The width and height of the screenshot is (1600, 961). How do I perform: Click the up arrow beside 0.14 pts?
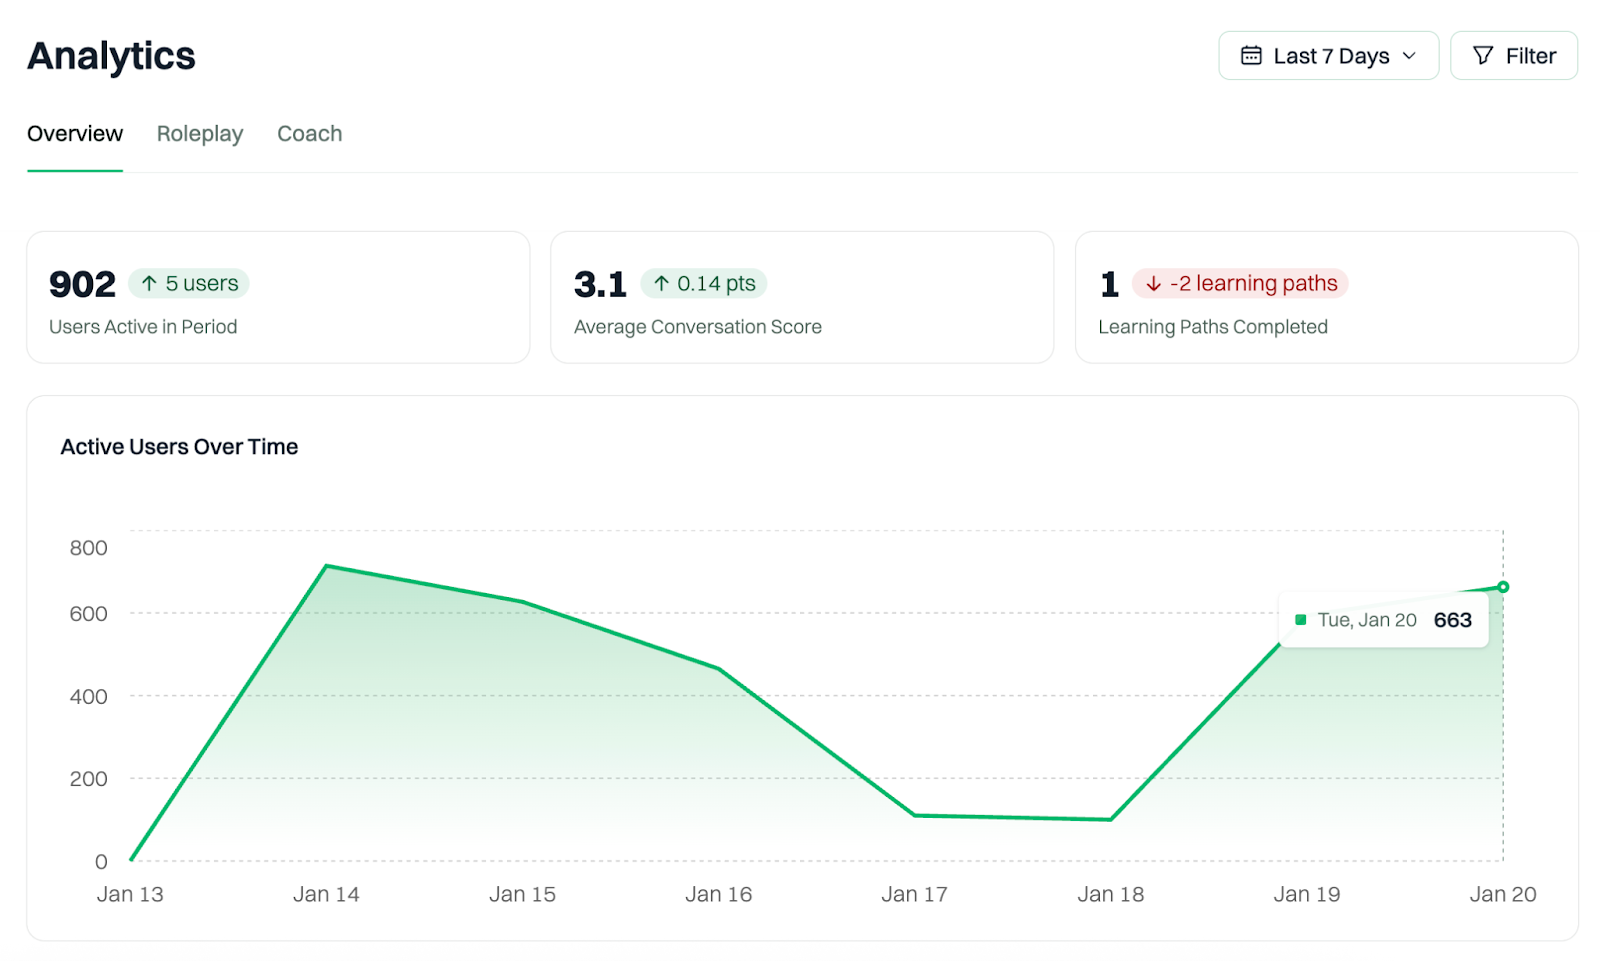pyautogui.click(x=661, y=284)
